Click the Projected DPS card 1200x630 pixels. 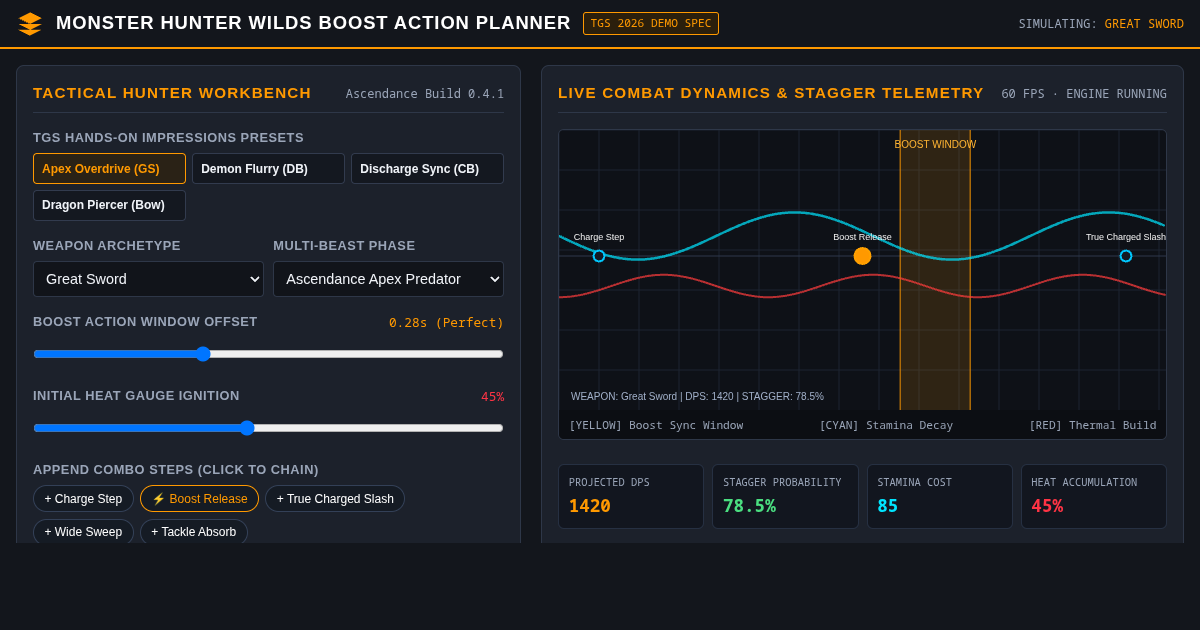point(631,496)
